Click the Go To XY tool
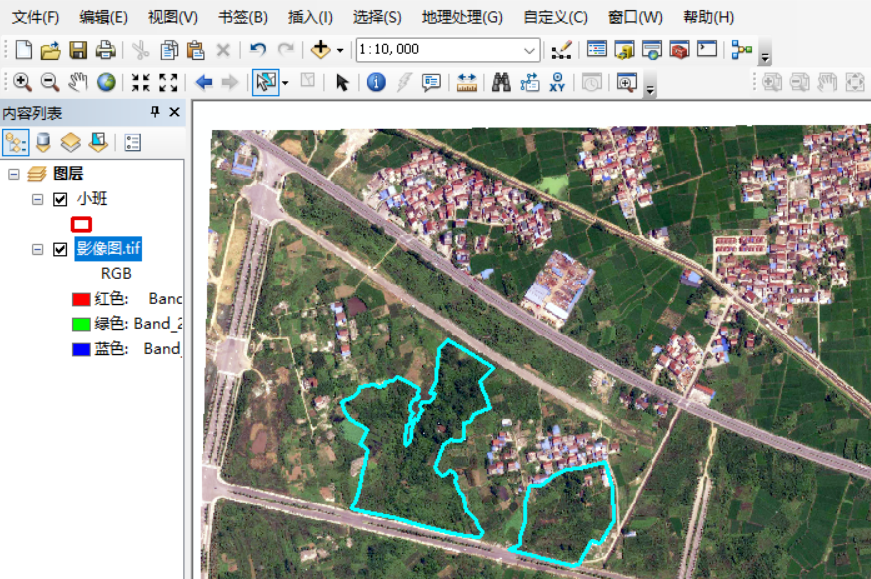Image resolution: width=871 pixels, height=579 pixels. 558,82
